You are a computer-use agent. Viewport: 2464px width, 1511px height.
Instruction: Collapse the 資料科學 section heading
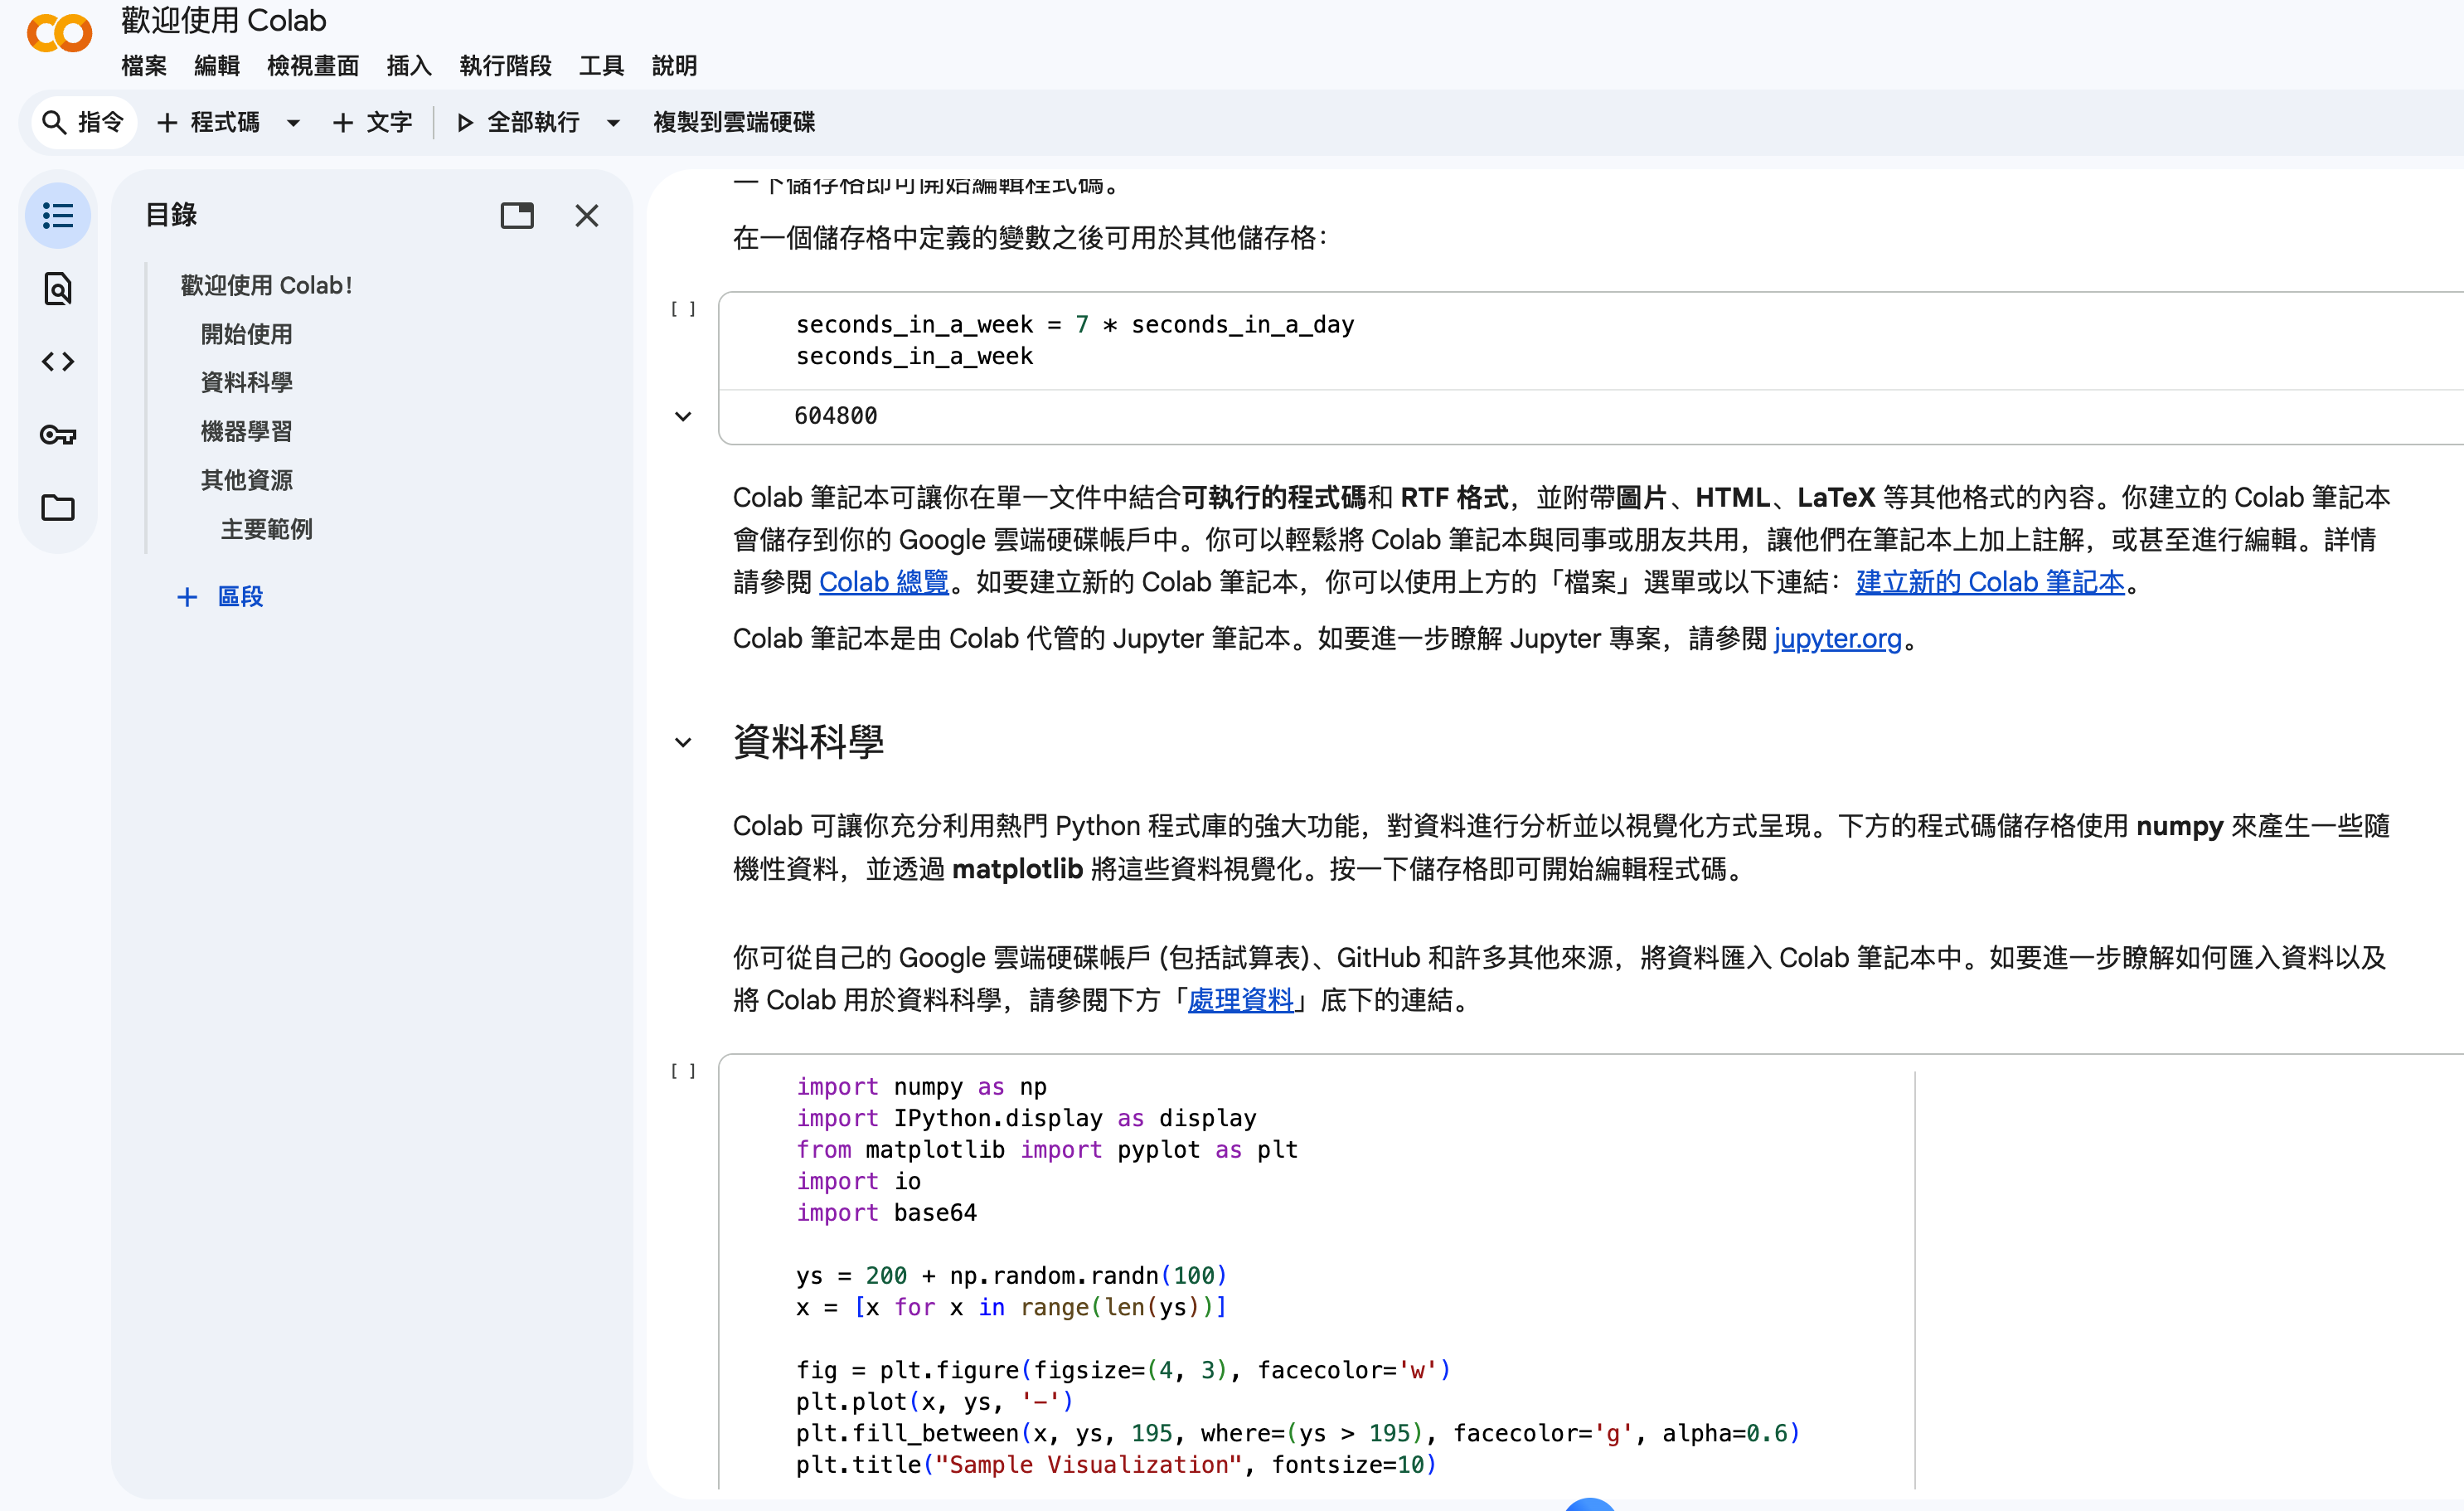683,743
